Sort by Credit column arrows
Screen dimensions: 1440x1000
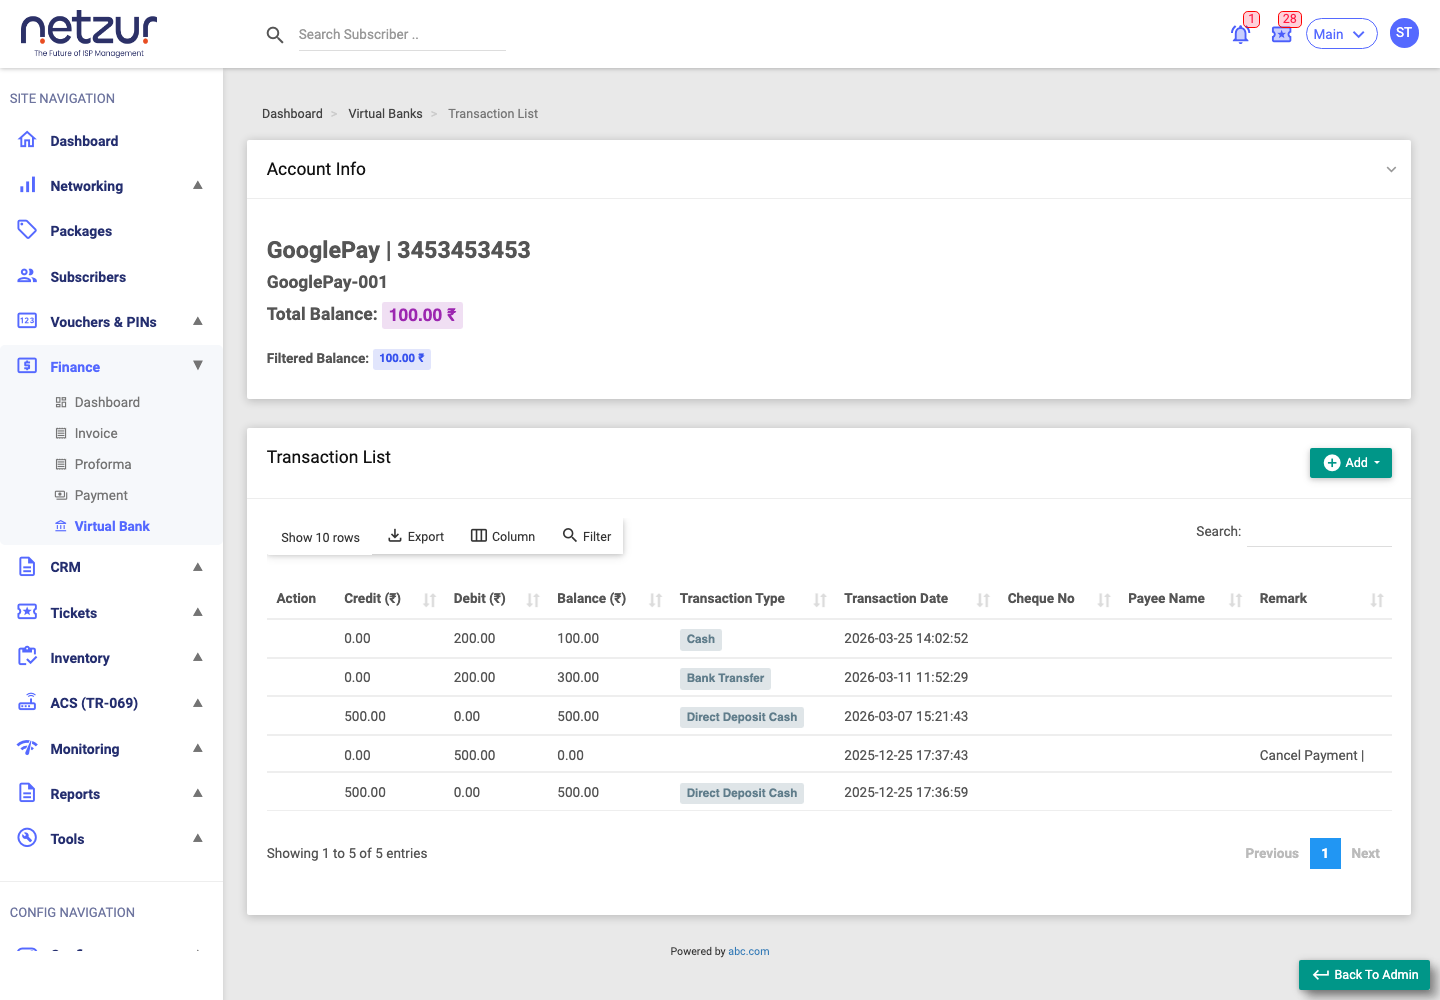[430, 600]
